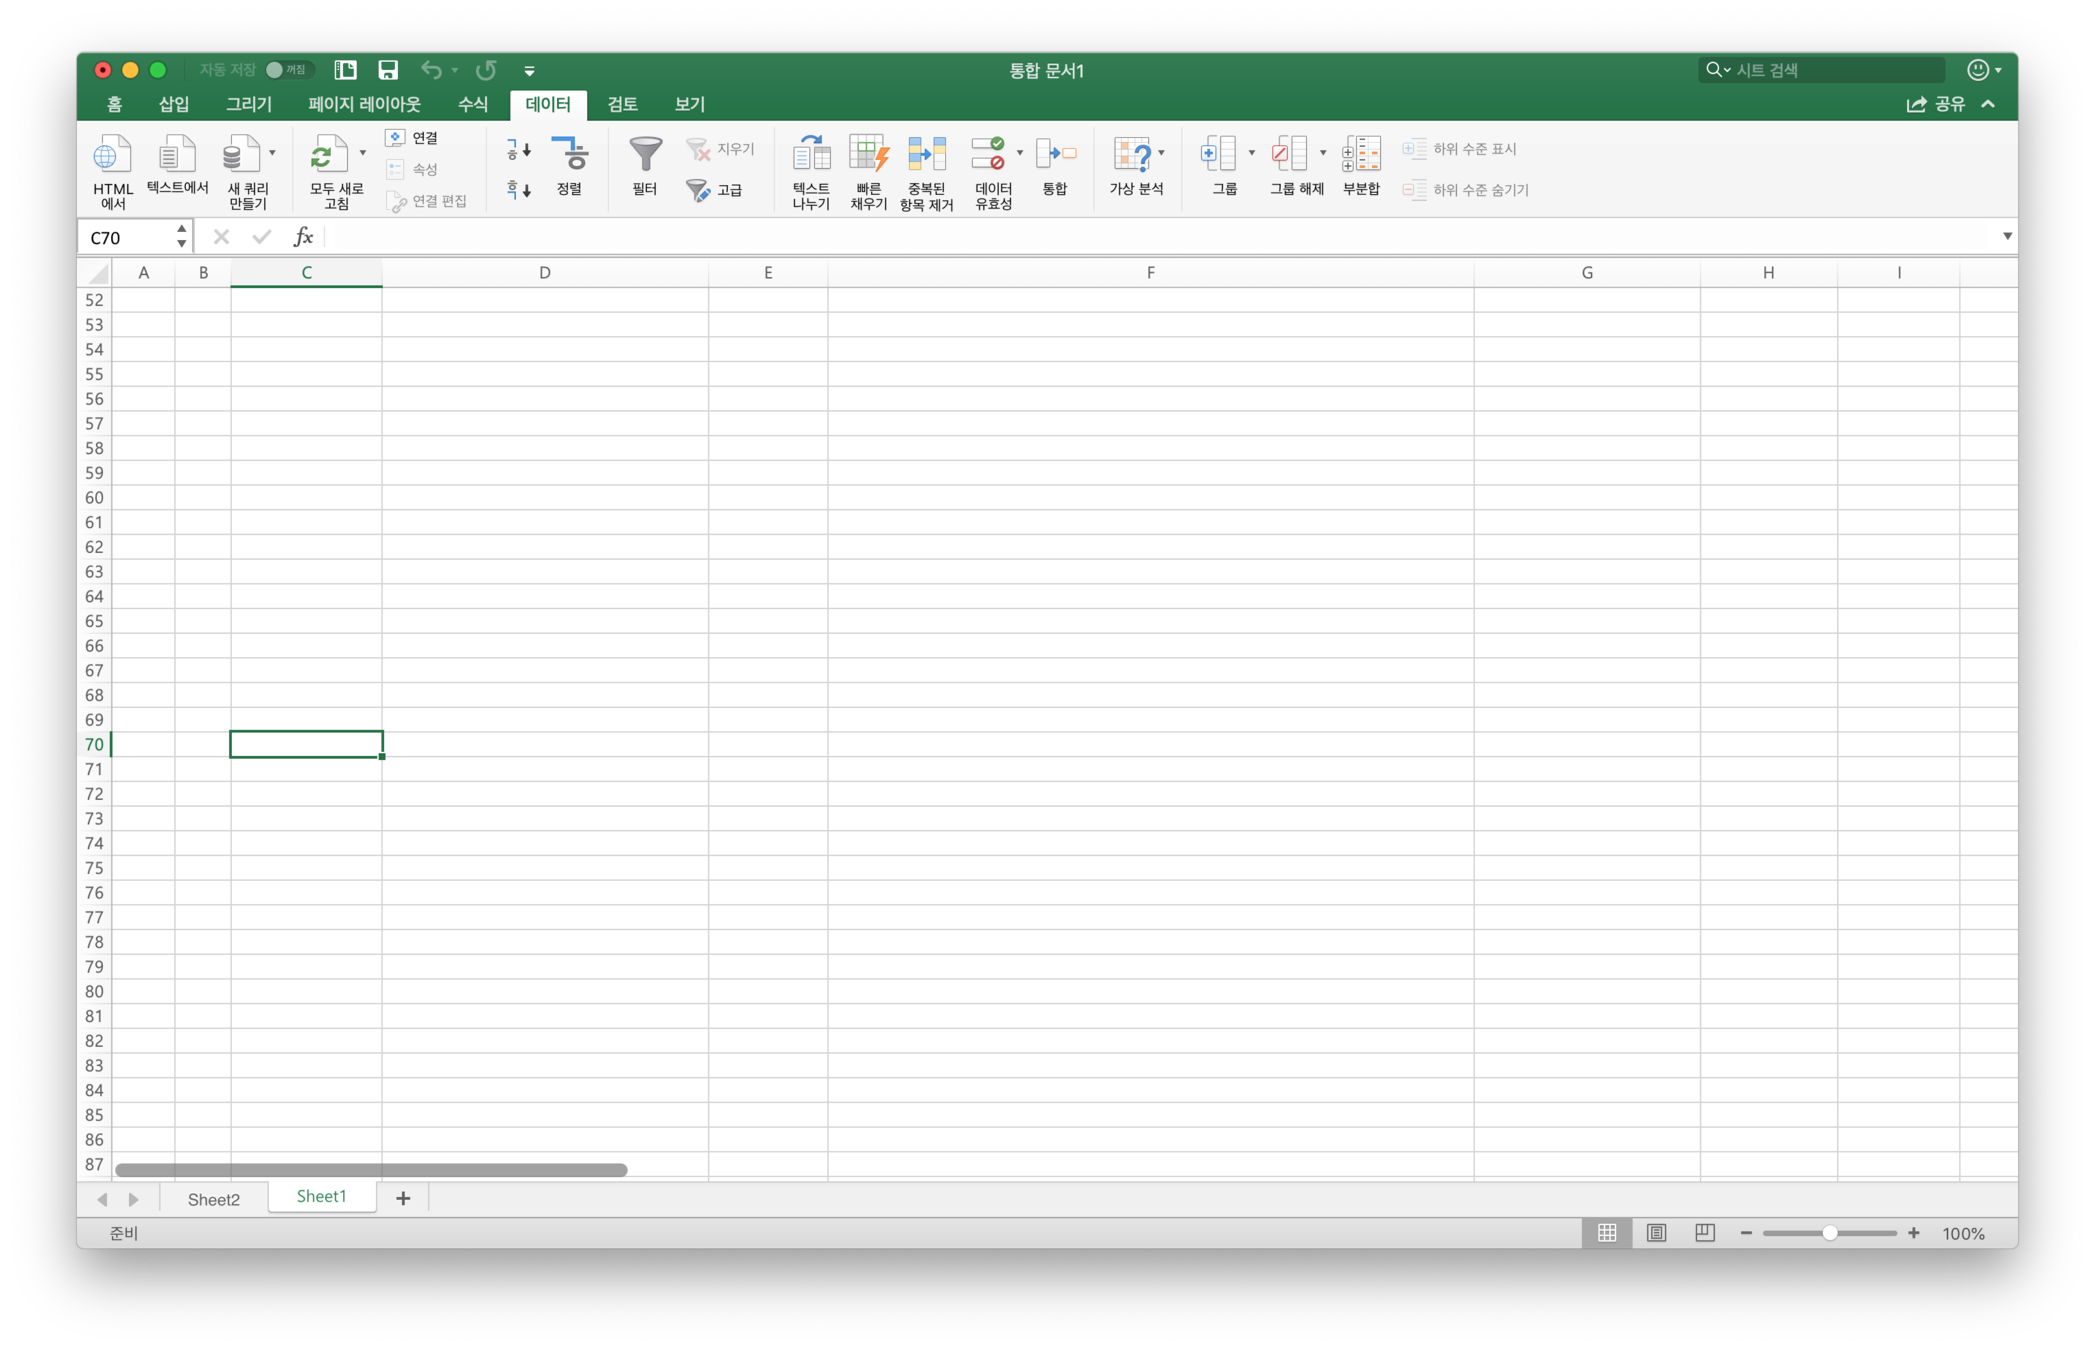Expand the Data Validation dropdown arrow
This screenshot has width=2095, height=1350.
tap(1020, 153)
